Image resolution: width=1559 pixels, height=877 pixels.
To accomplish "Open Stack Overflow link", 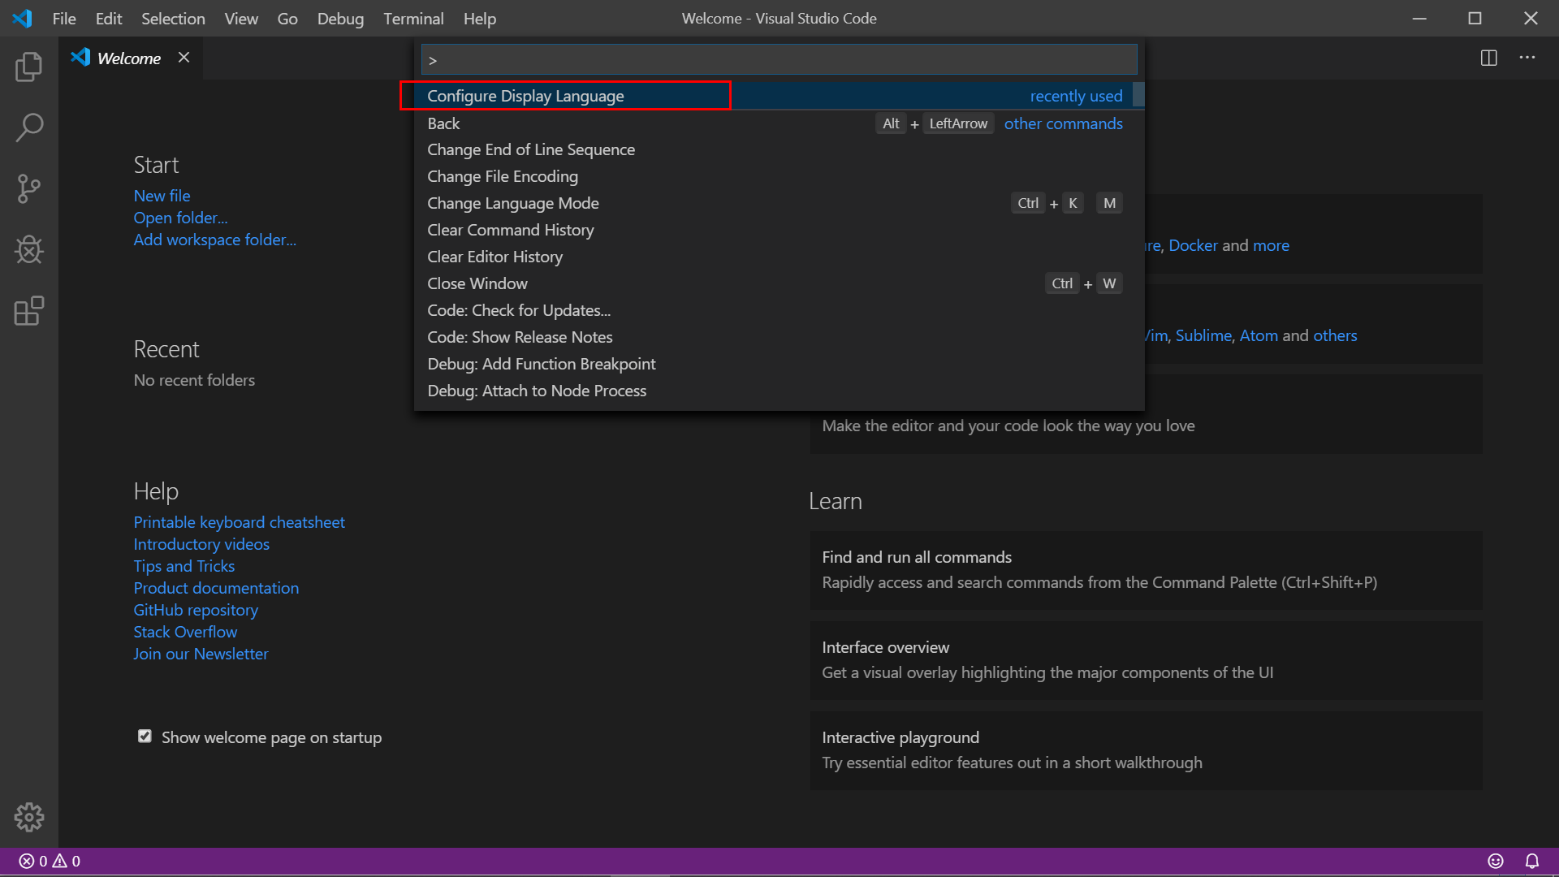I will pyautogui.click(x=186, y=632).
